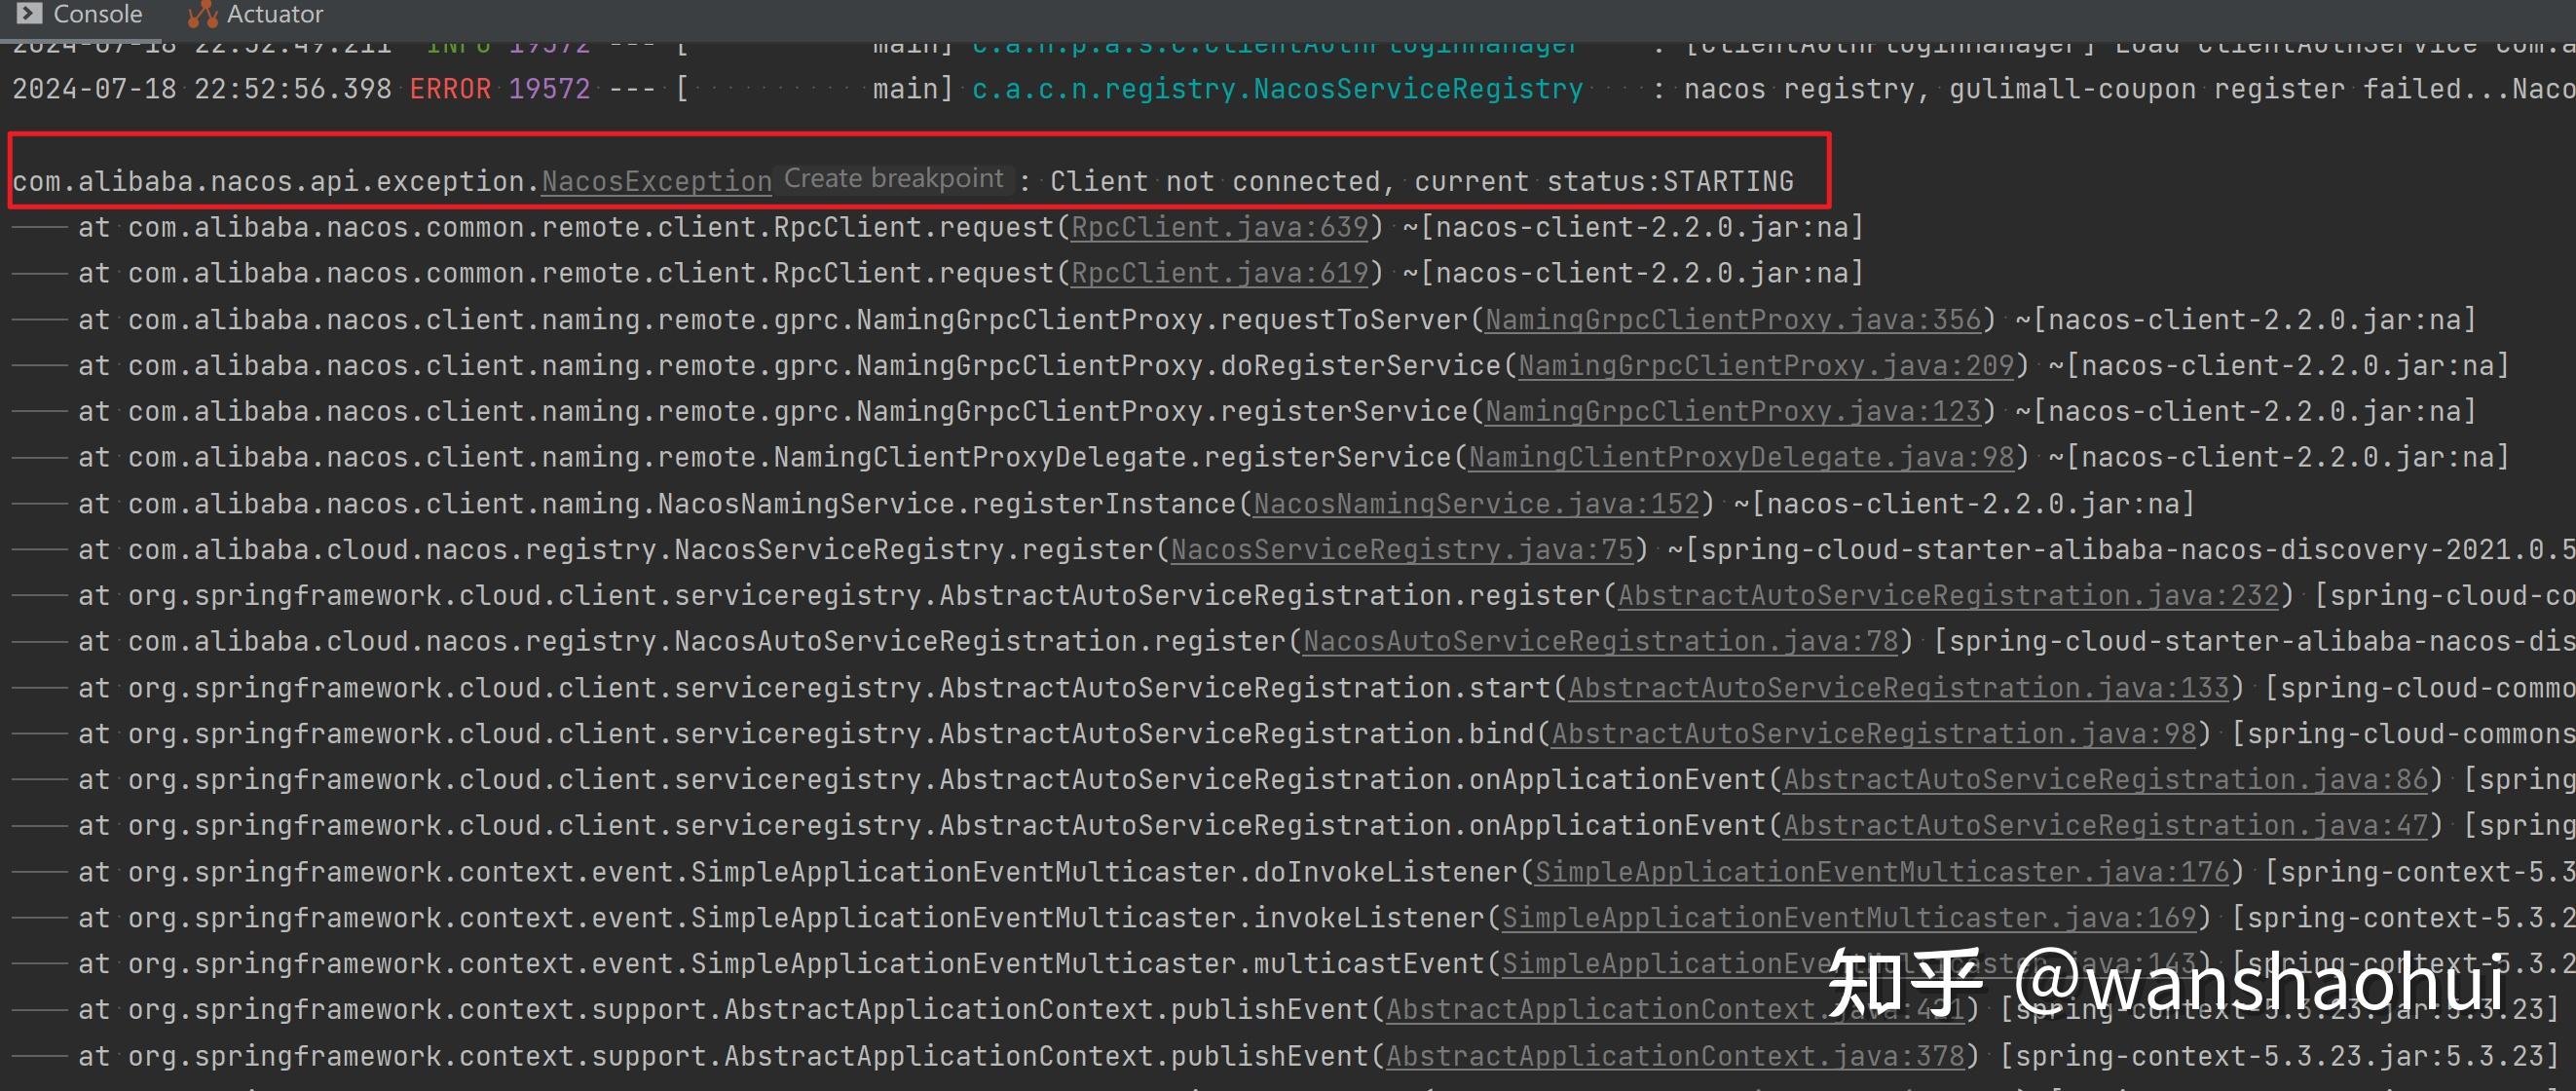Image resolution: width=2576 pixels, height=1091 pixels.
Task: Click the Create breakpoint hint
Action: point(893,178)
